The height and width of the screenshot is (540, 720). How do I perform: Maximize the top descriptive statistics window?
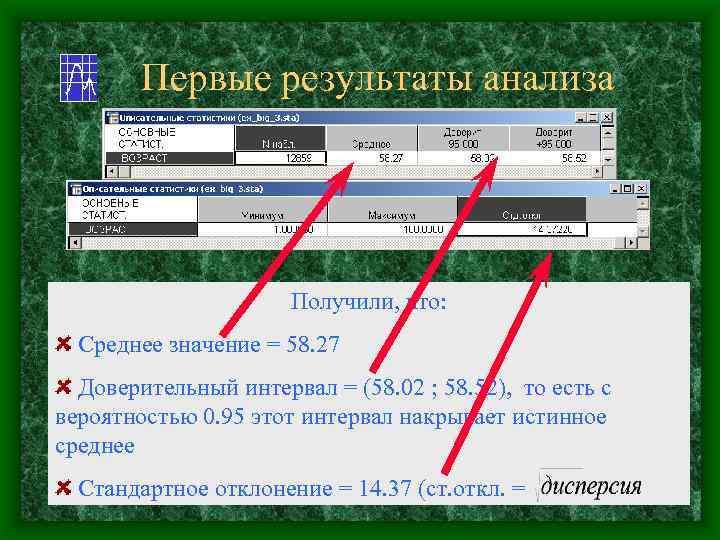[593, 118]
